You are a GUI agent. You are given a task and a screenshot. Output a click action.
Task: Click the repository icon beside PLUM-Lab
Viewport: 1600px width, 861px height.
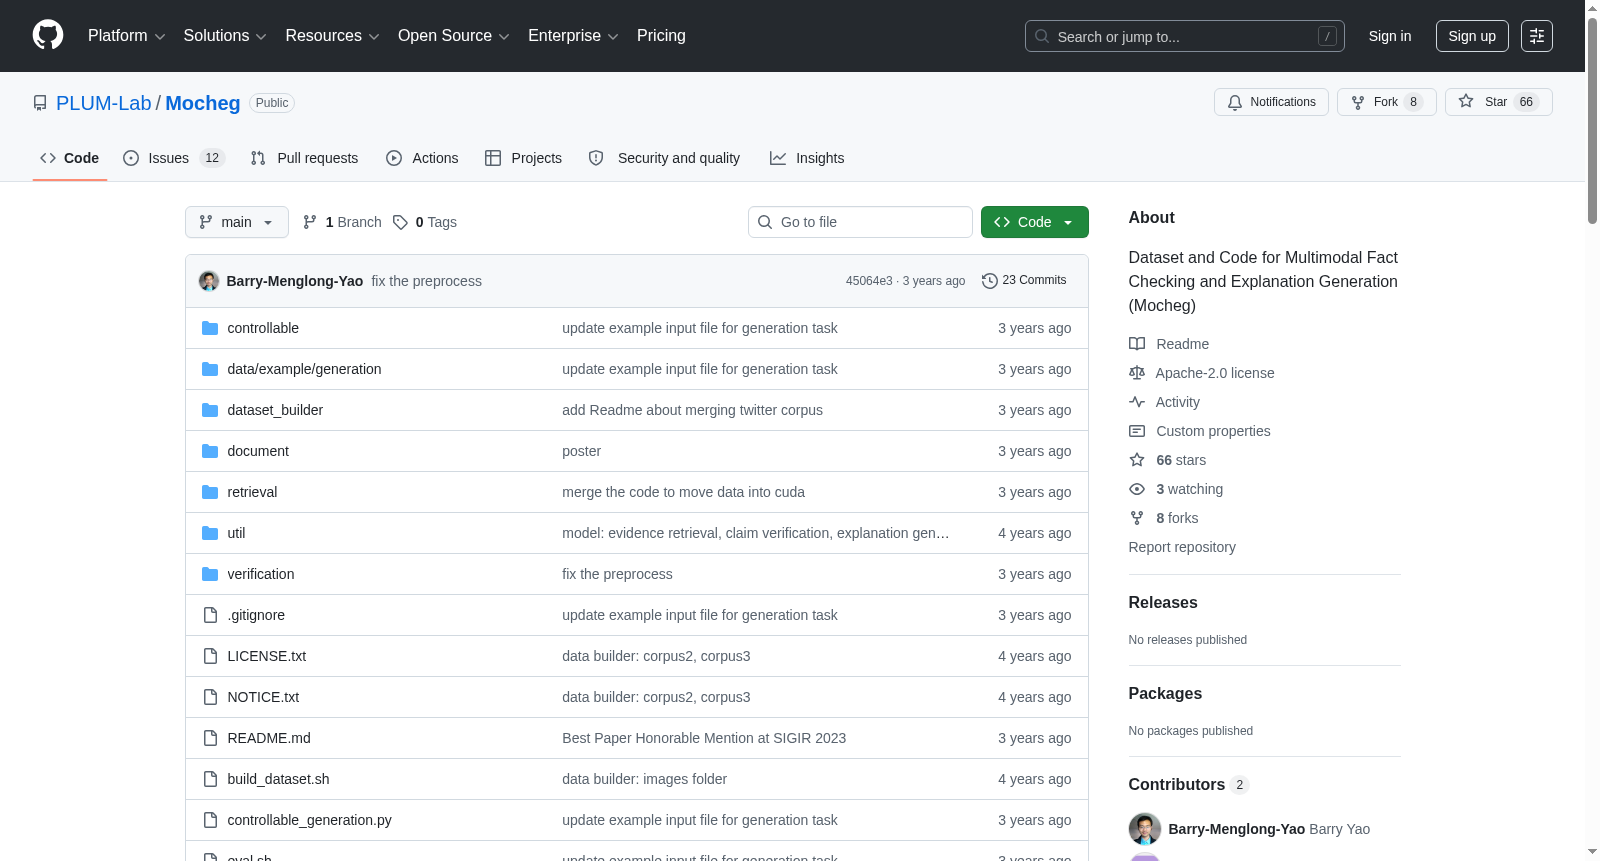pos(40,103)
